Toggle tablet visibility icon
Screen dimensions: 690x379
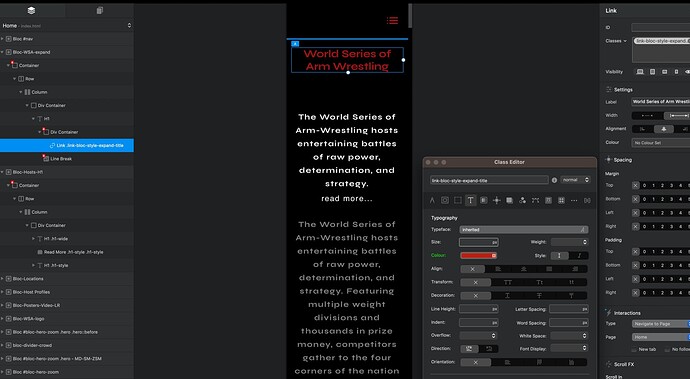pos(653,72)
